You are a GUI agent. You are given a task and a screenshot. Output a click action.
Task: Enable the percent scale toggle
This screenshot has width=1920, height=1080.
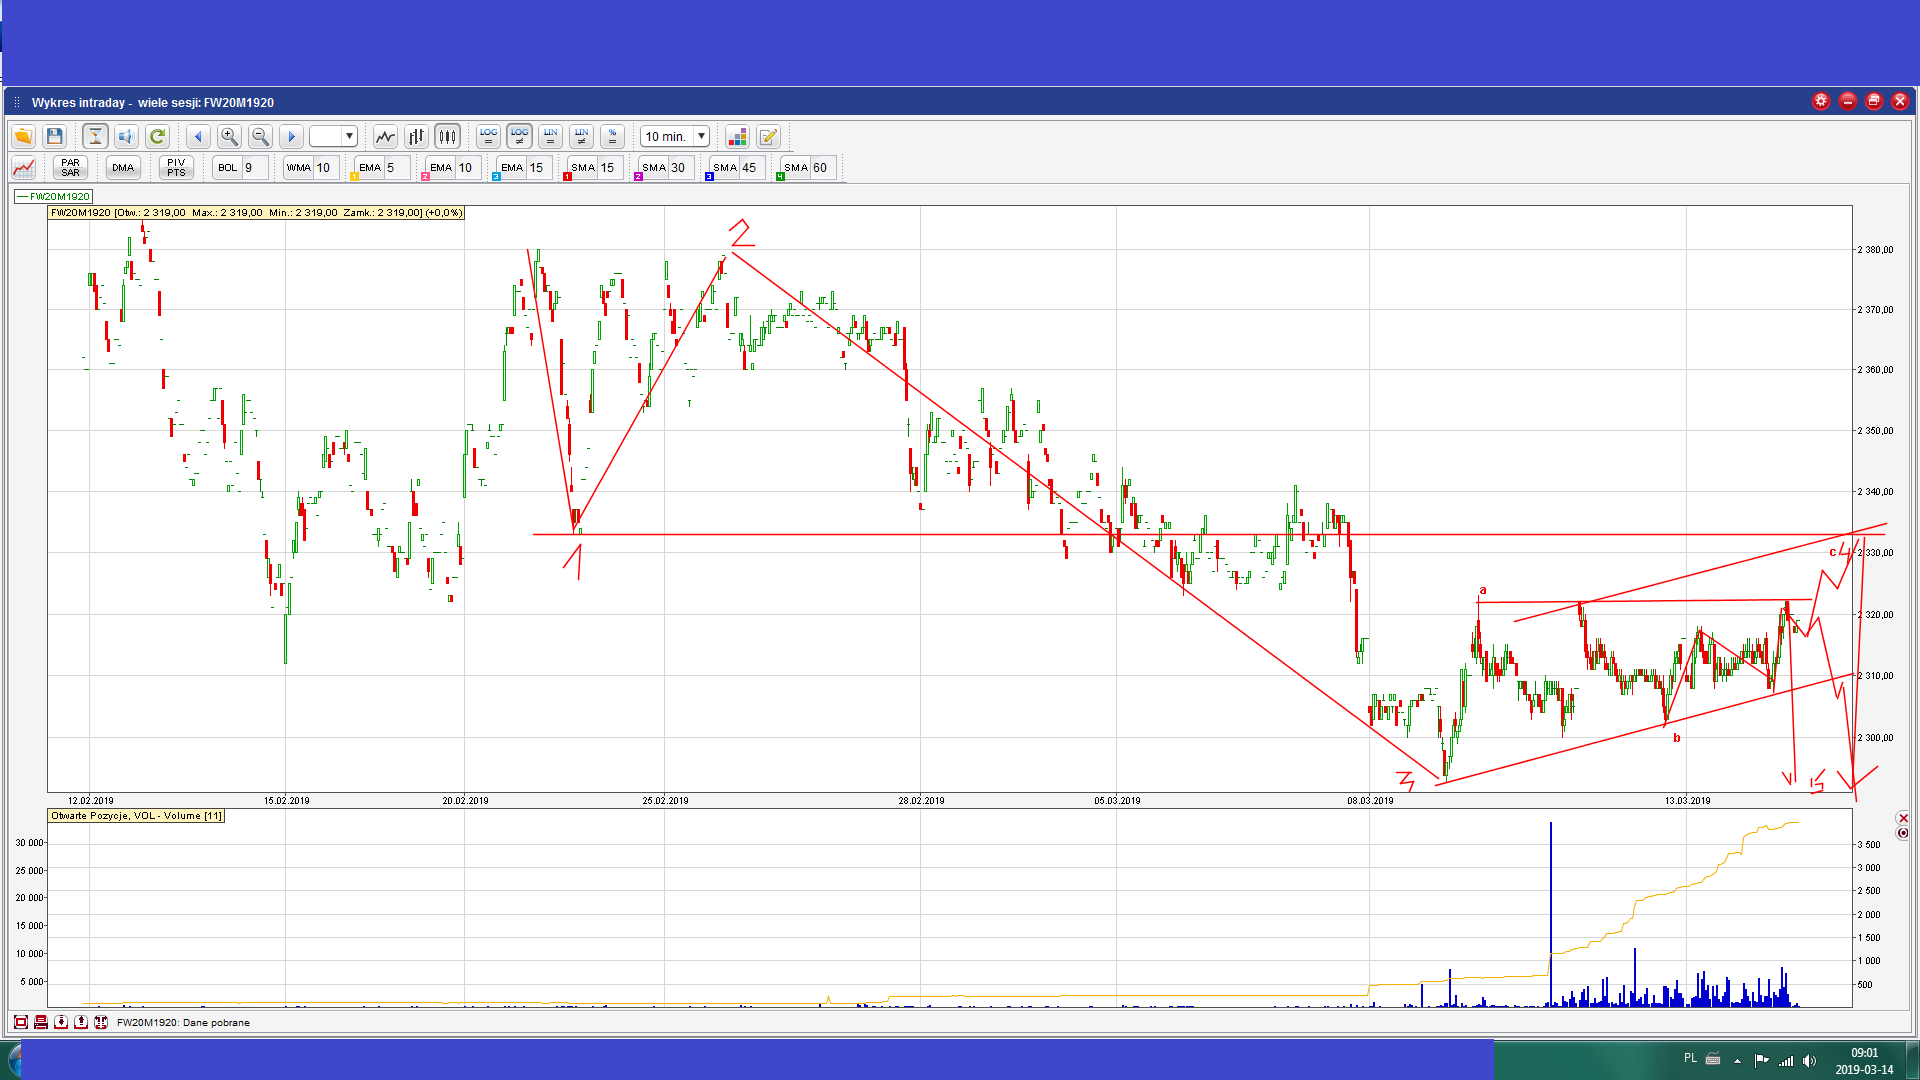click(612, 137)
